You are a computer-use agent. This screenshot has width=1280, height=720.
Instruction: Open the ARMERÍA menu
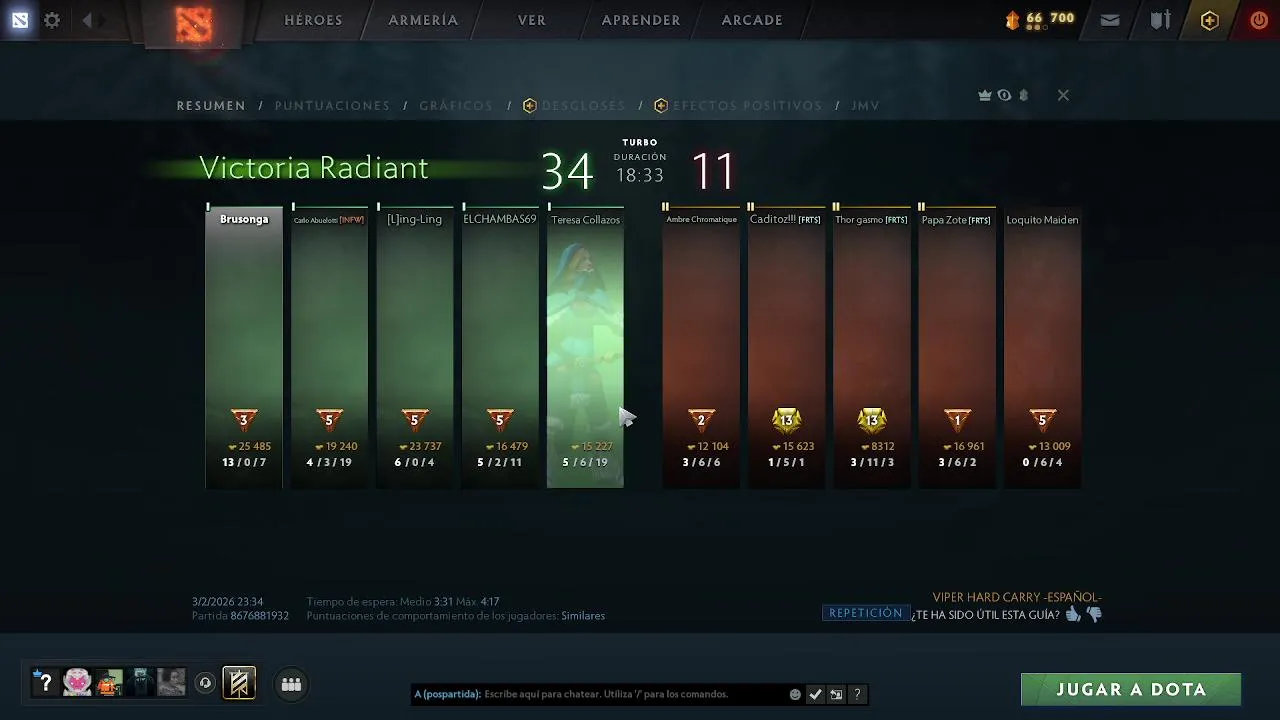(423, 20)
